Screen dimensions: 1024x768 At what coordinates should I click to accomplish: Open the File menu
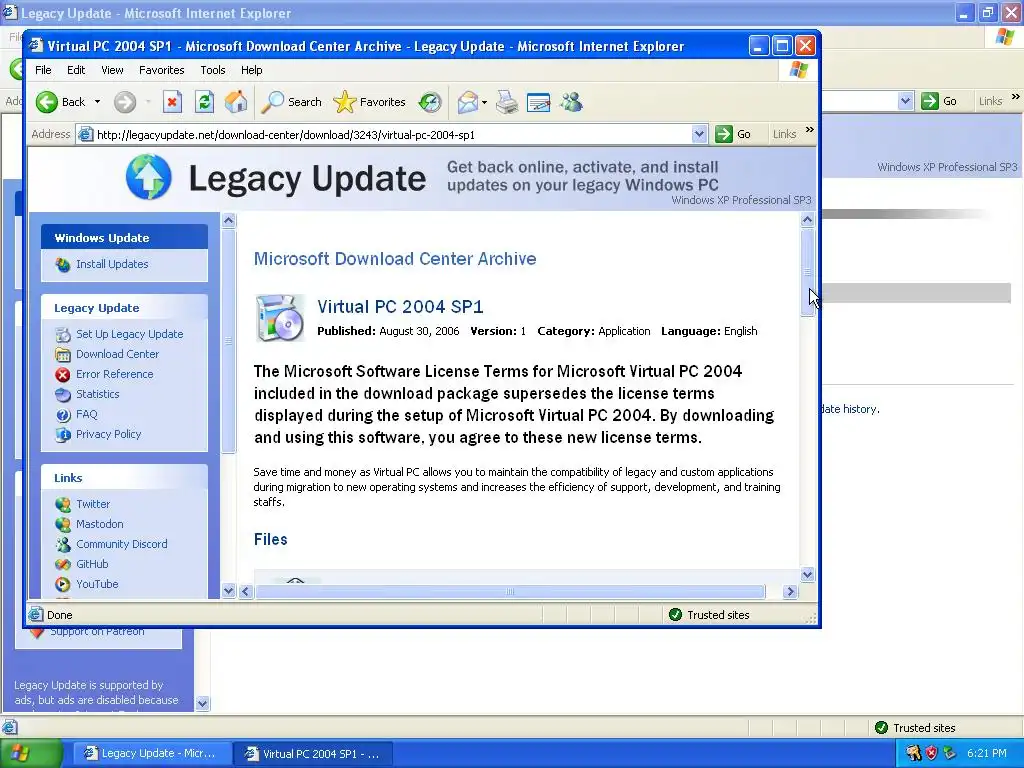43,70
